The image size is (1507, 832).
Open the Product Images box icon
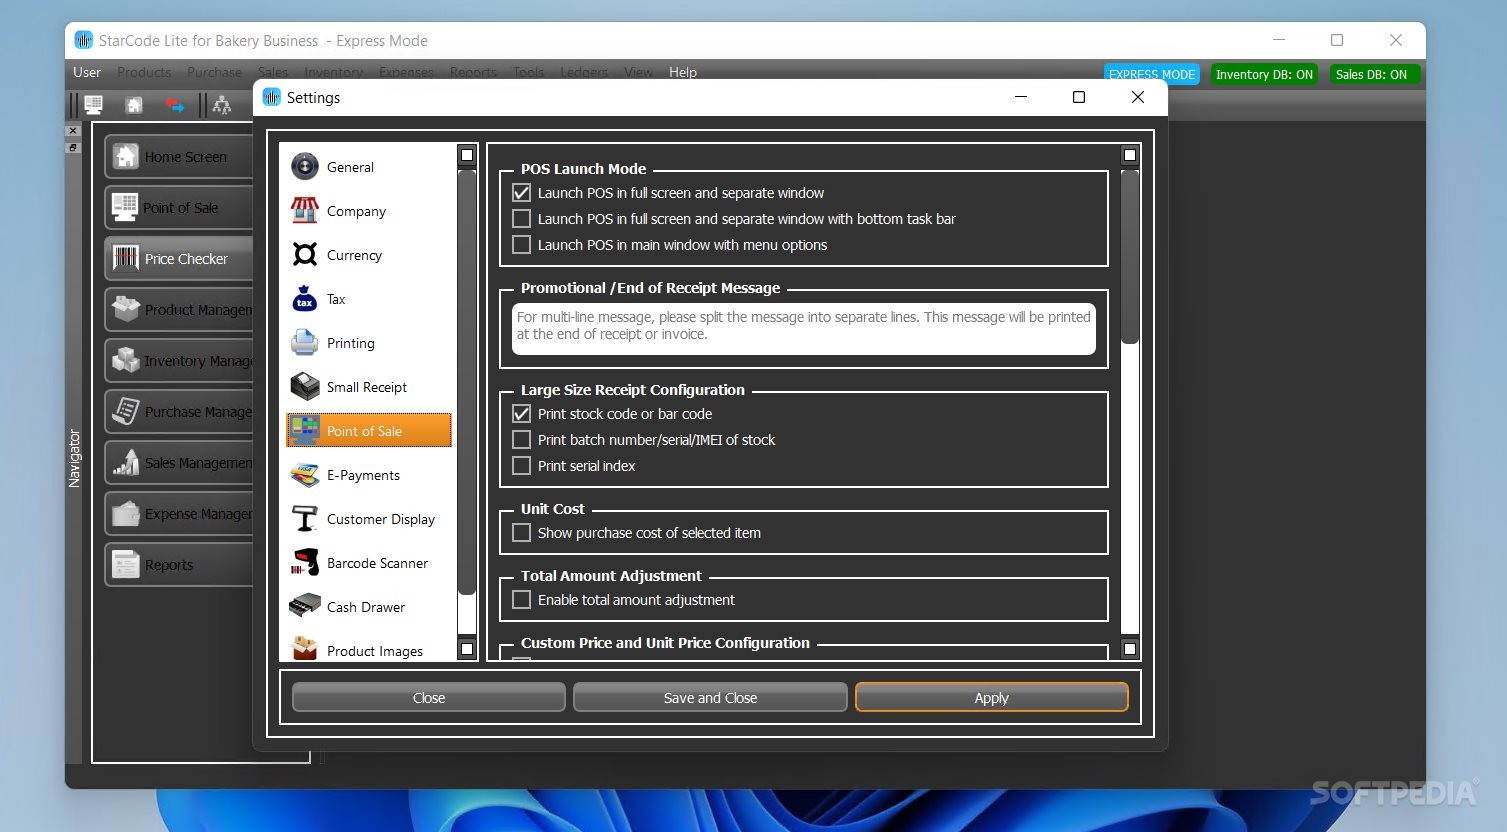[x=305, y=649]
